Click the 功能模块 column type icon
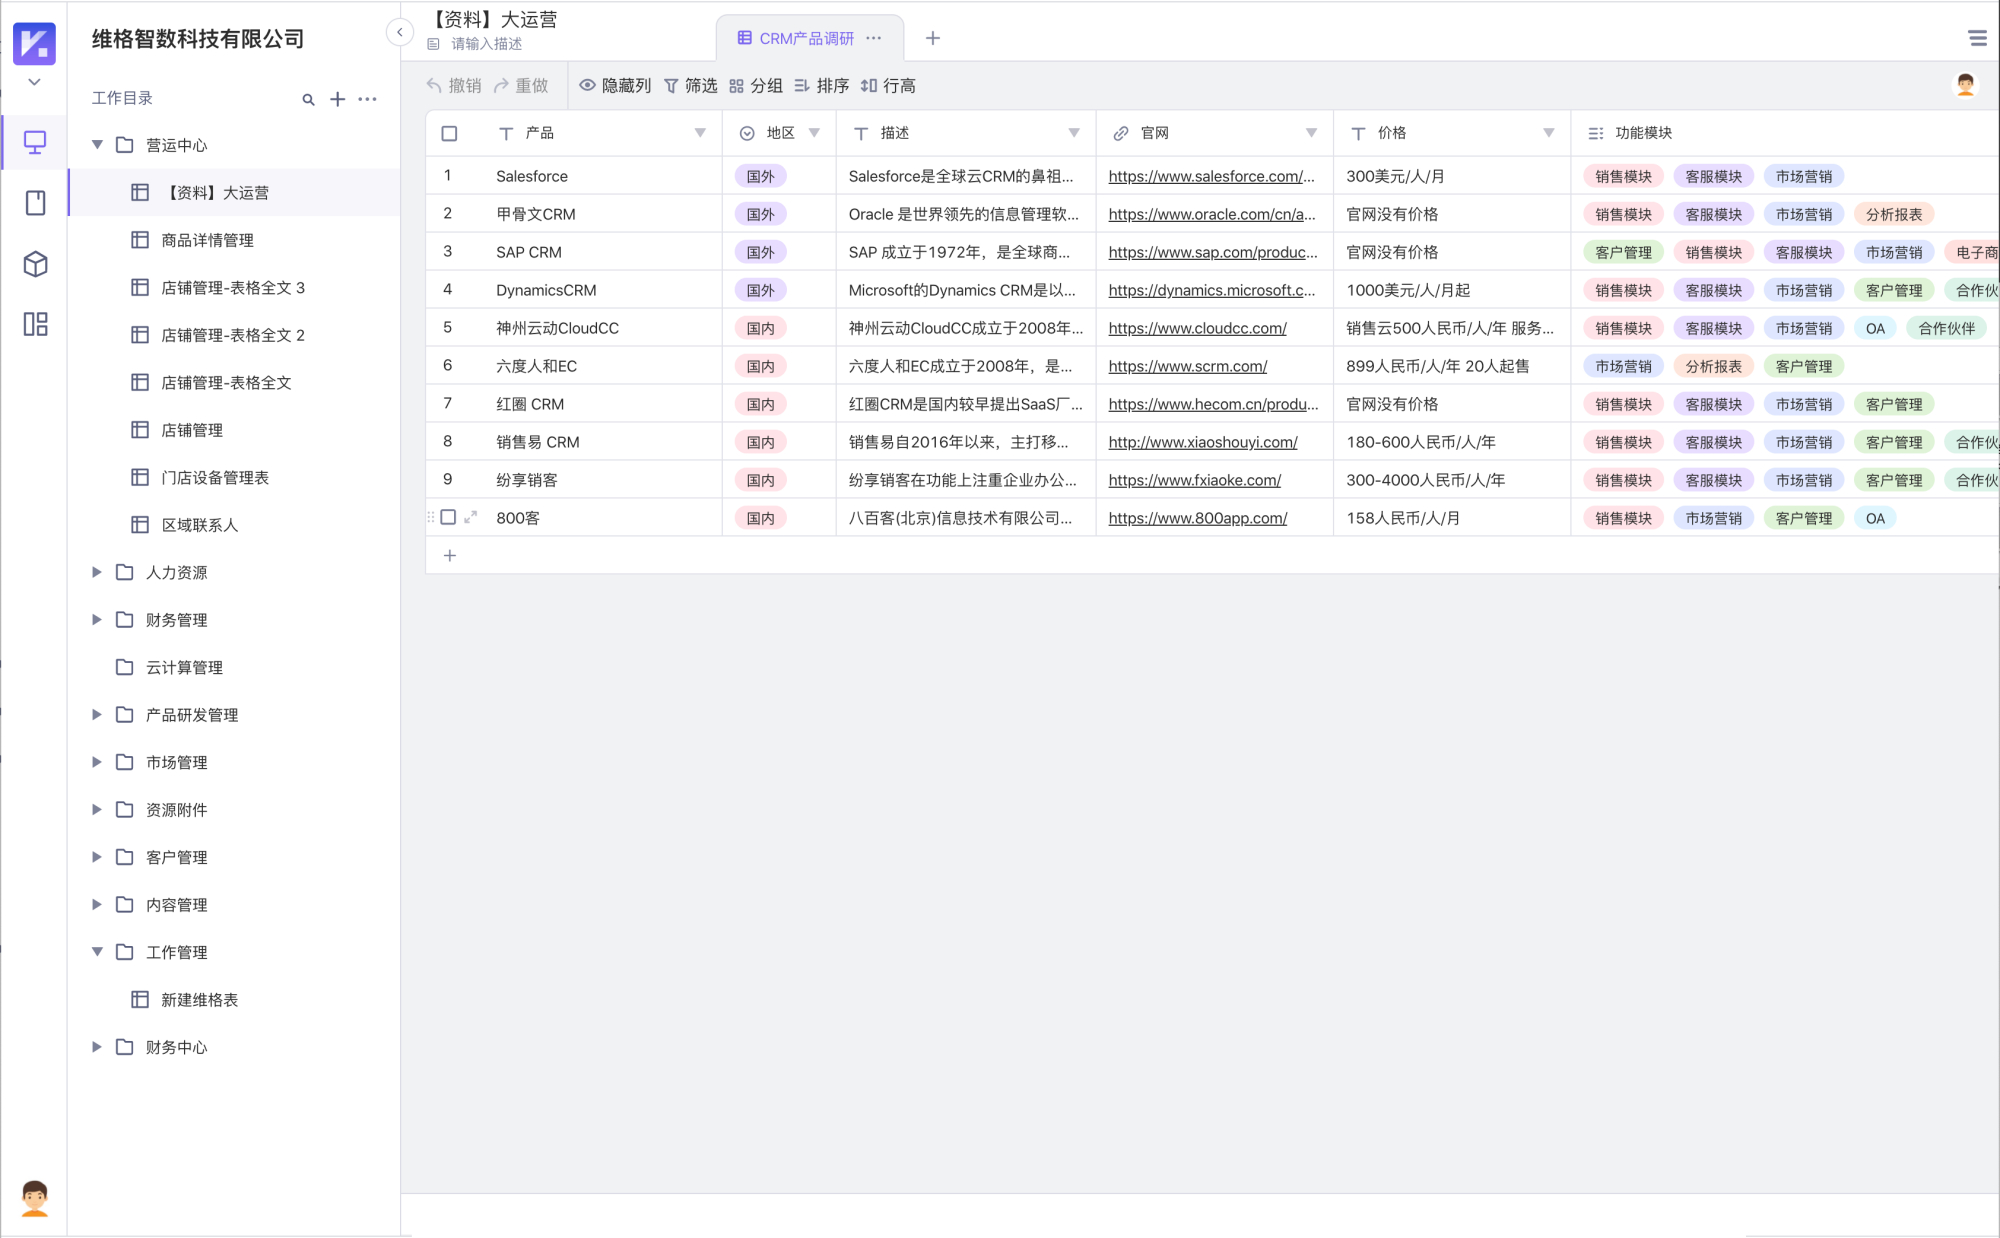 click(x=1595, y=133)
